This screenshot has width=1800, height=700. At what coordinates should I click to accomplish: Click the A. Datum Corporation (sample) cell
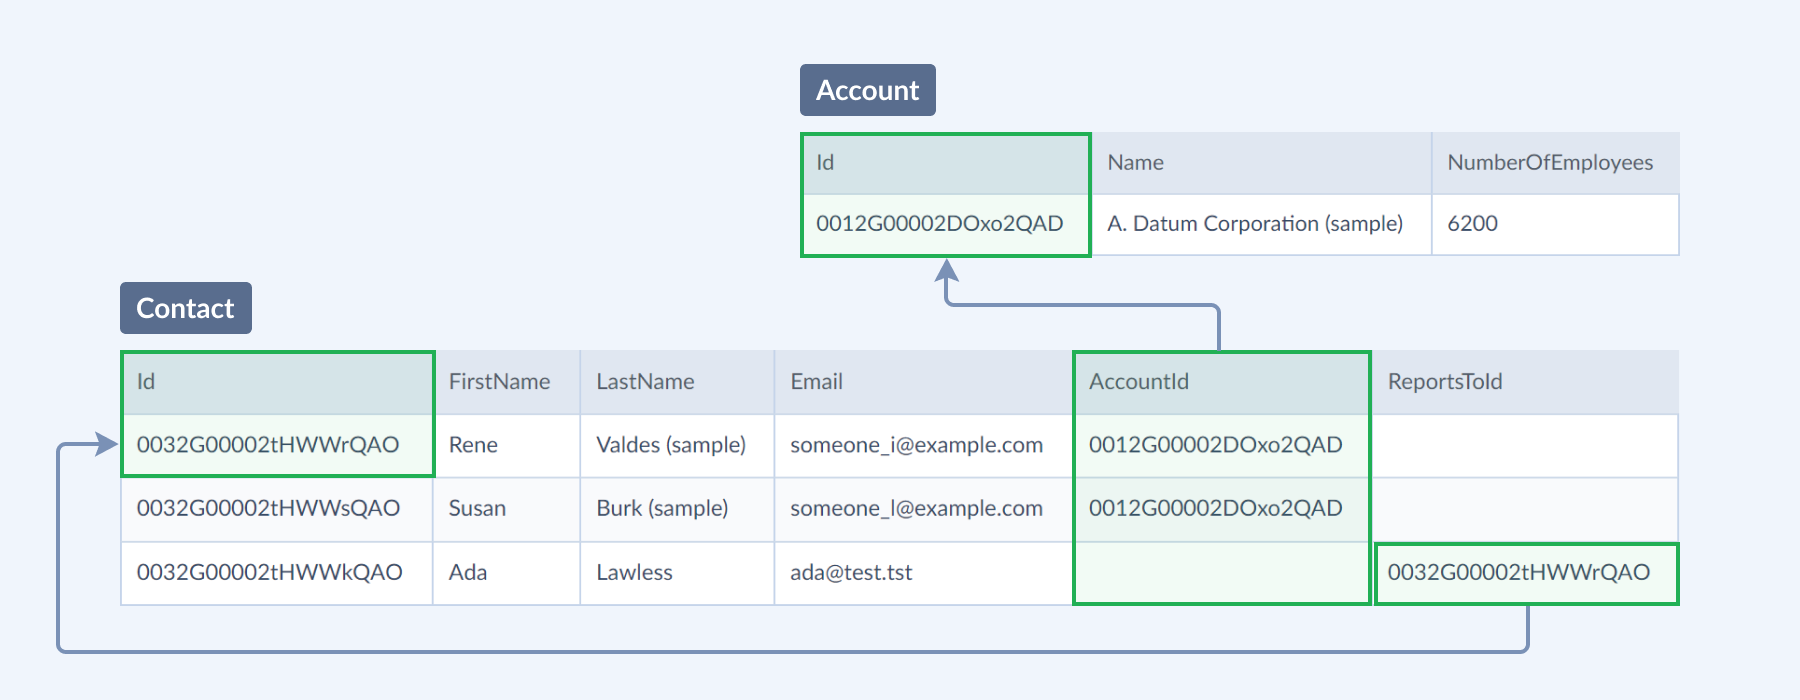tap(1261, 224)
